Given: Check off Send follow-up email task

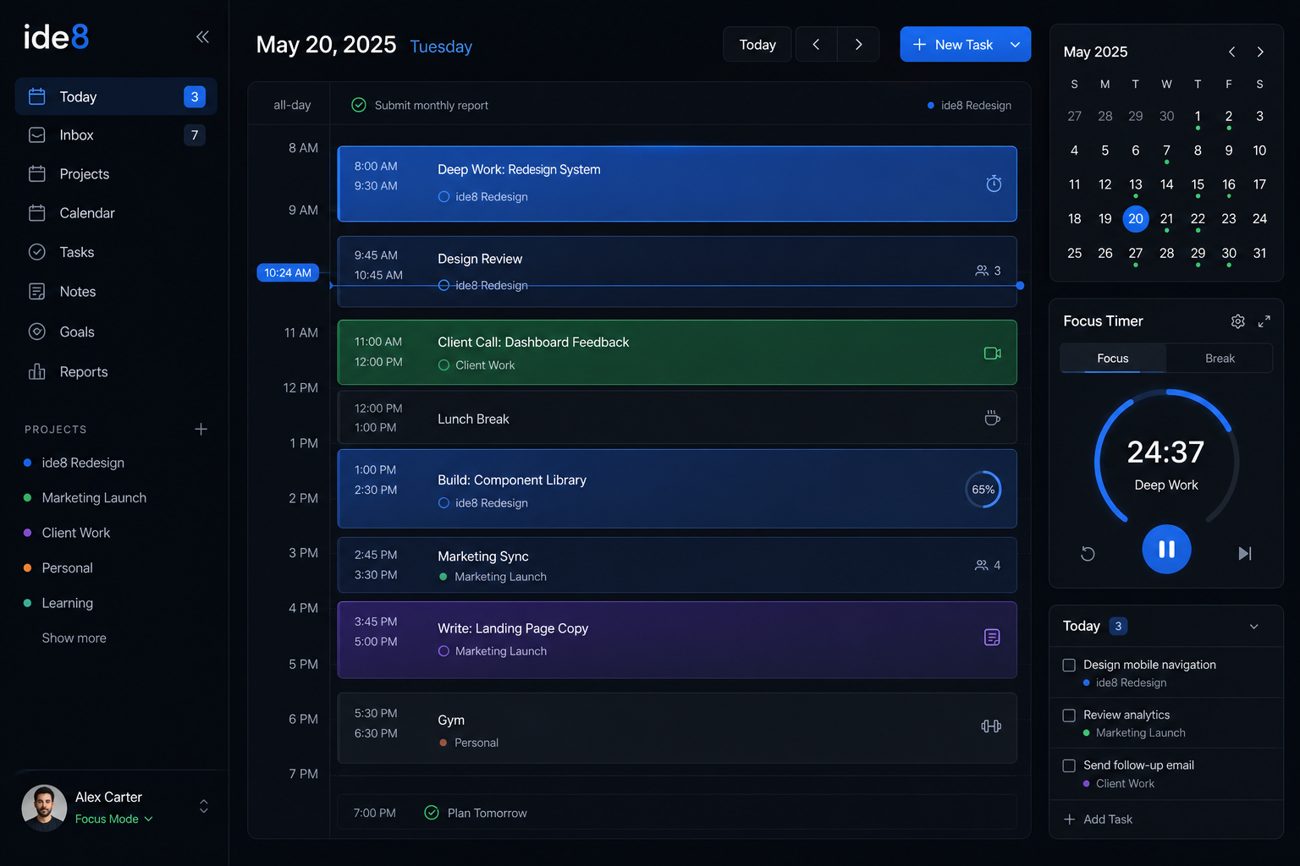Looking at the screenshot, I should (x=1069, y=766).
